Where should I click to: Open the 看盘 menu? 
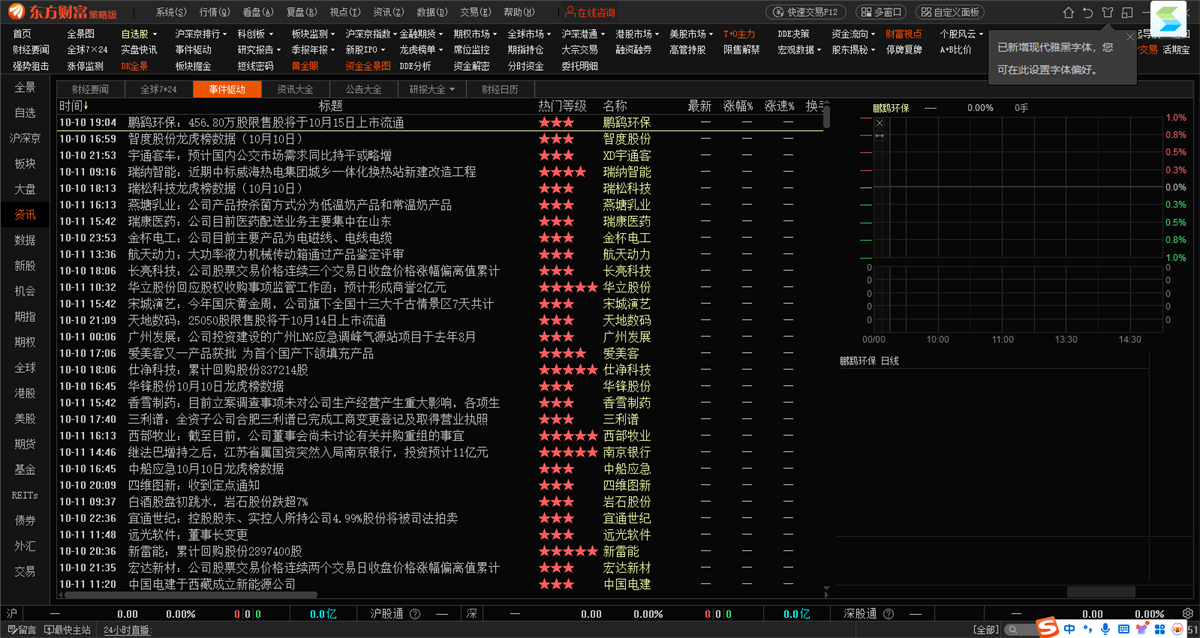click(257, 13)
